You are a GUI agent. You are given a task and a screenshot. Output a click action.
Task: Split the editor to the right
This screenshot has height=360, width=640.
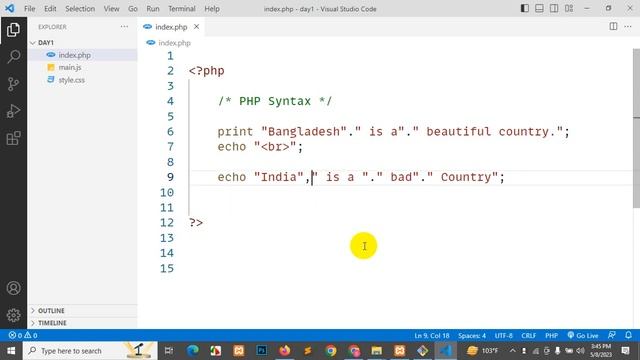[x=613, y=27]
